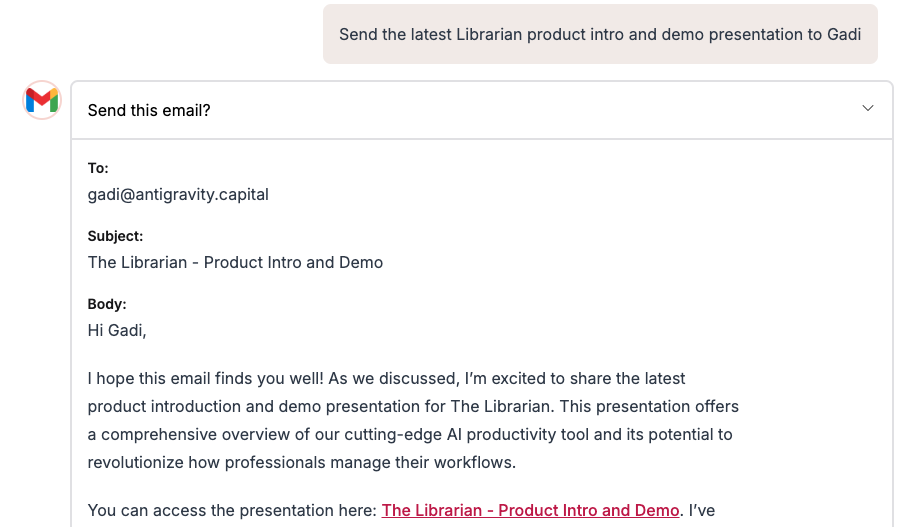
Task: Collapse the "Send this email?" card chevron
Action: (x=867, y=109)
